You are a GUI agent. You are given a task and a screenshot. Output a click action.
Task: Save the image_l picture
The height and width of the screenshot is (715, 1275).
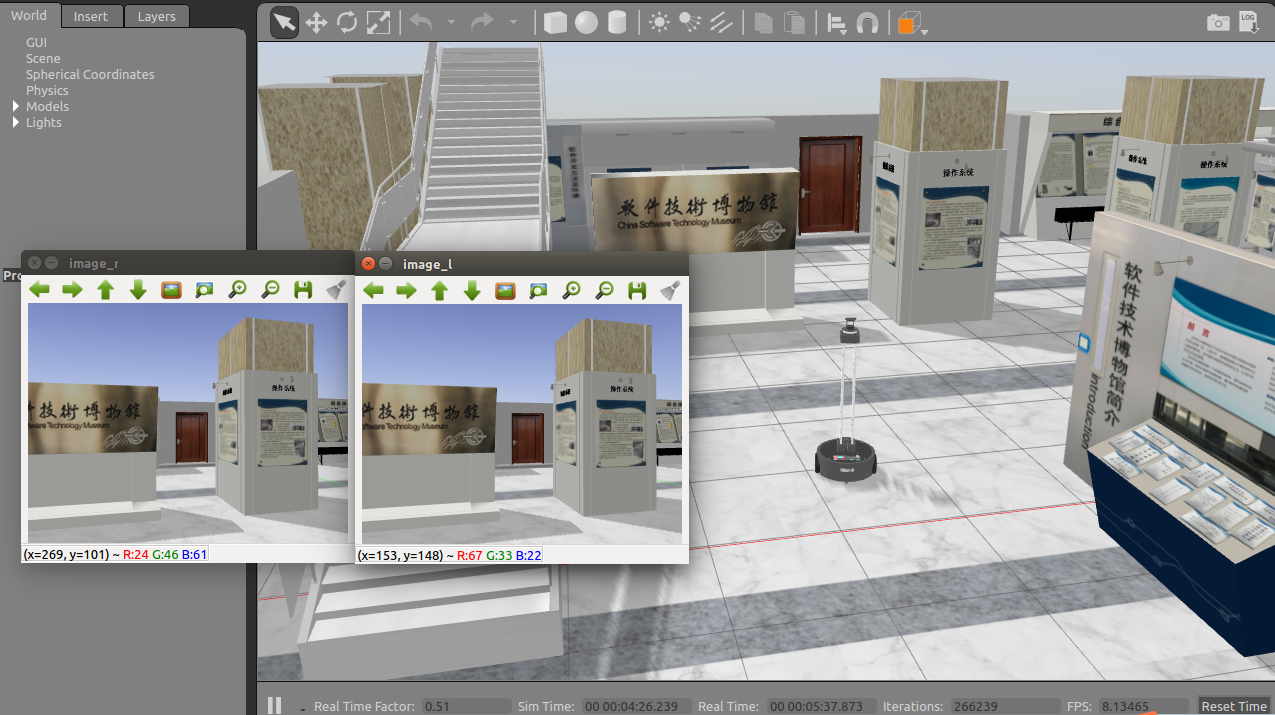pos(637,290)
